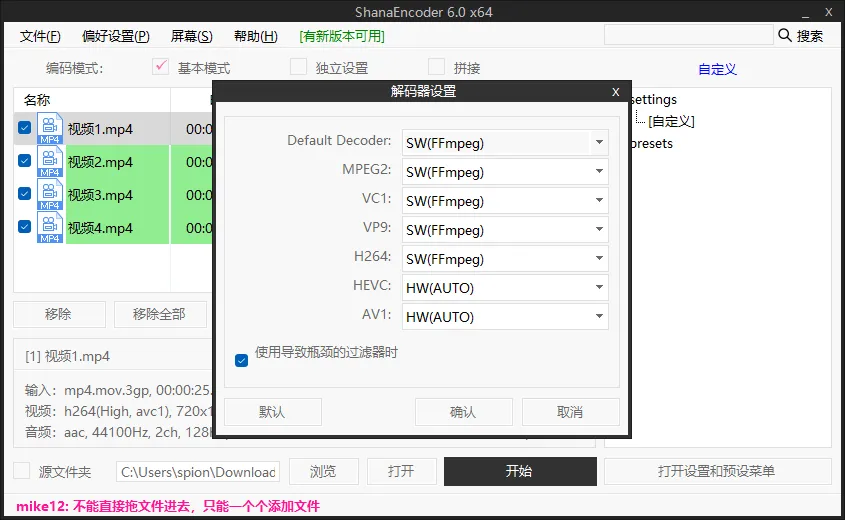
Task: Open the MPEG2 decoder dropdown
Action: (x=505, y=172)
